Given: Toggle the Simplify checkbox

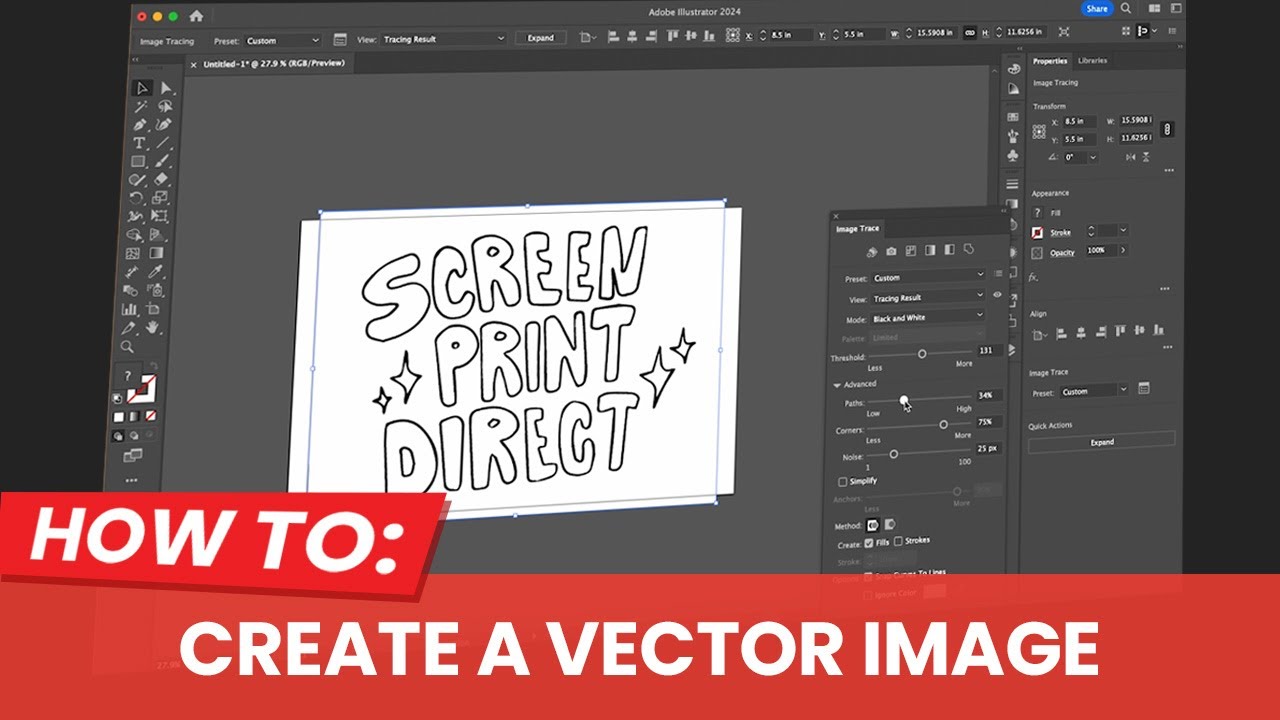Looking at the screenshot, I should point(842,481).
